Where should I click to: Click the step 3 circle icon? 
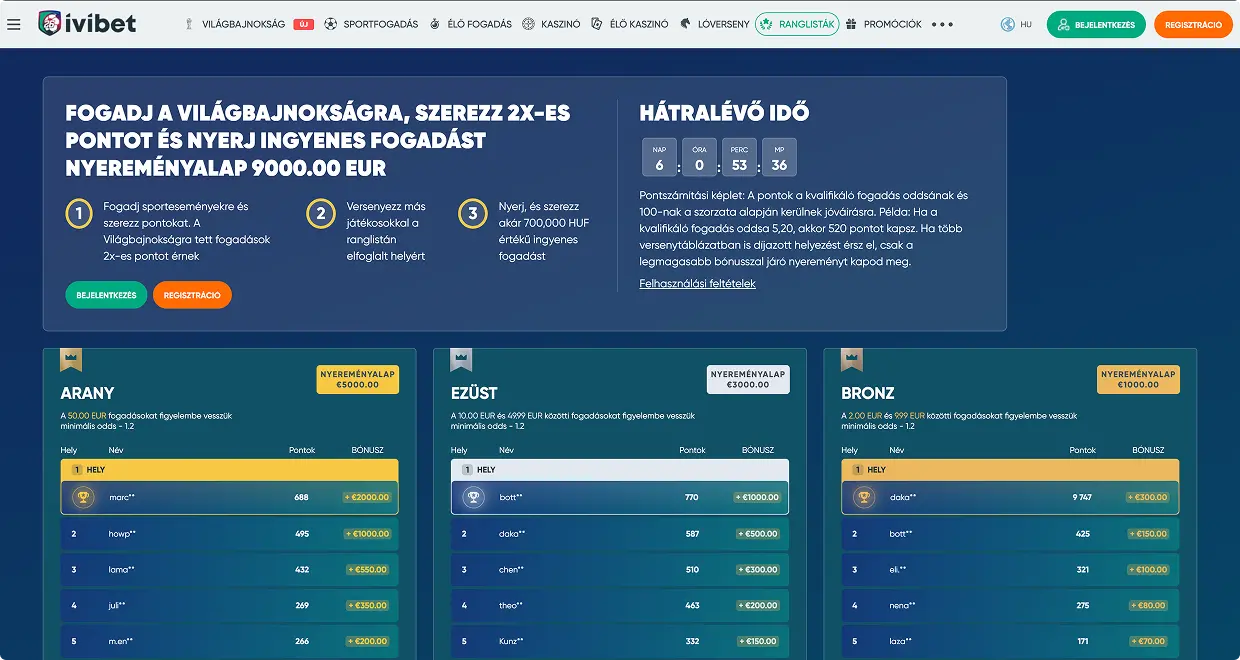(x=473, y=214)
